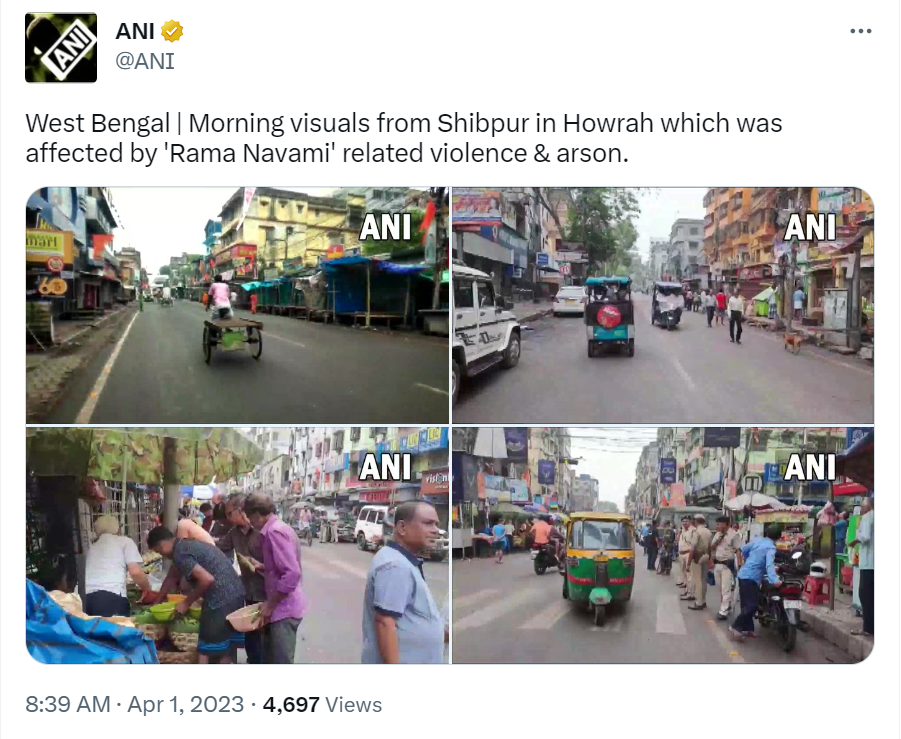The height and width of the screenshot is (739, 901).
Task: Click the gold verified badge
Action: coord(172,31)
